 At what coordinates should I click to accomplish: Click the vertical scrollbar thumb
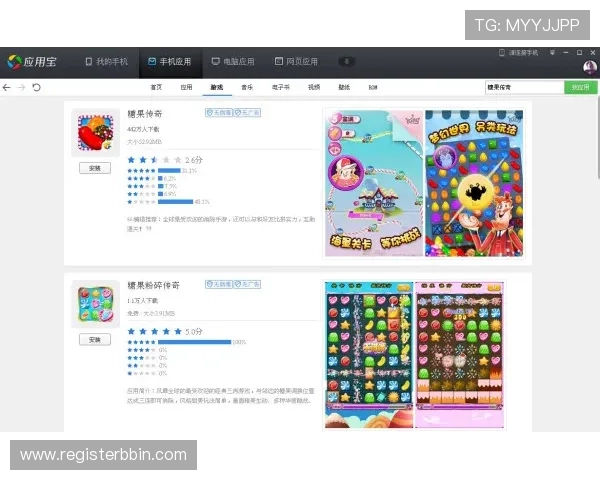tap(598, 138)
